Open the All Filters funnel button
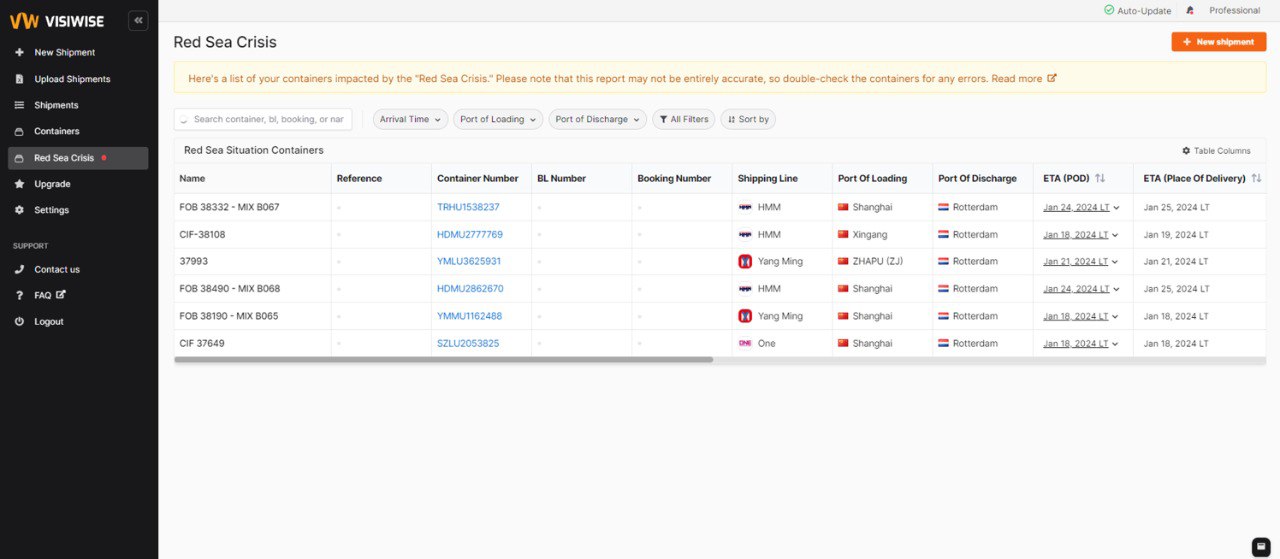The width and height of the screenshot is (1280, 559). (x=684, y=119)
